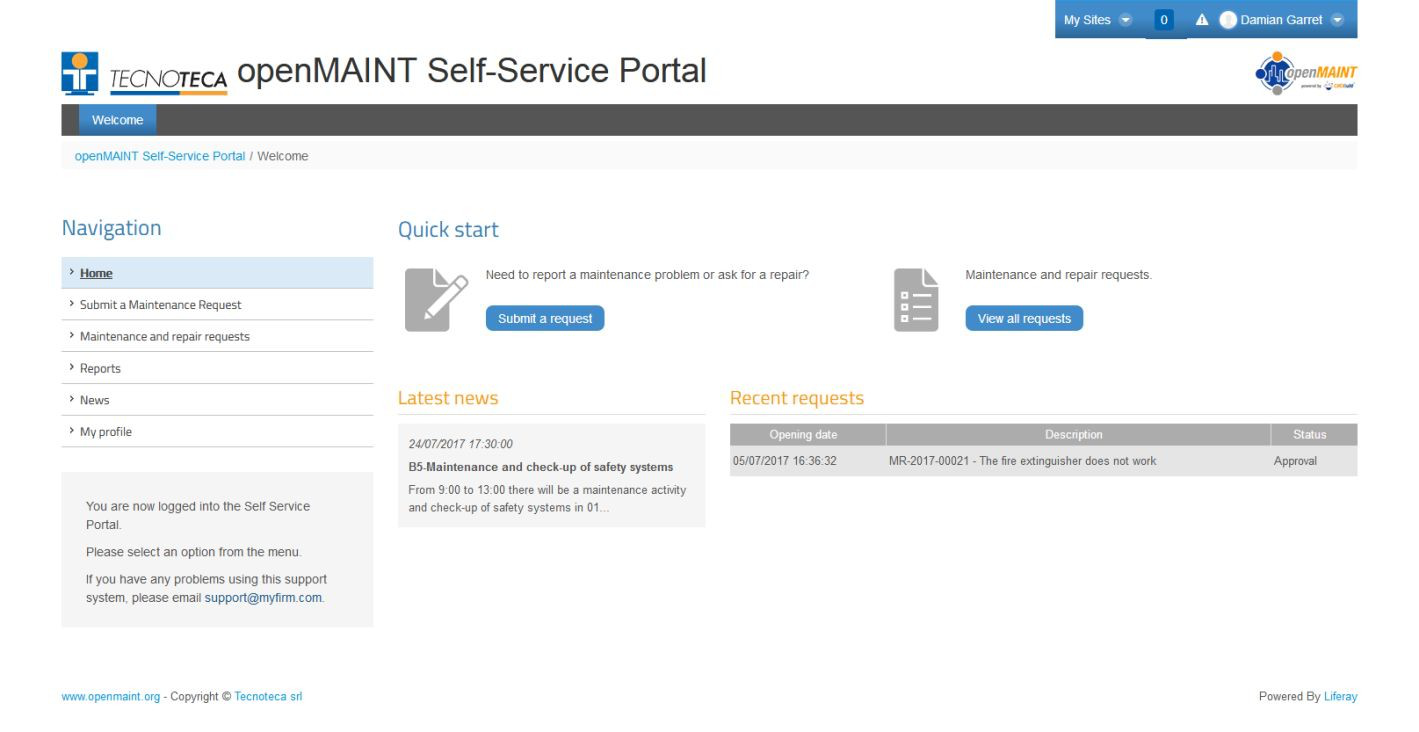Select the Welcome tab
This screenshot has width=1419, height=732.
point(117,120)
